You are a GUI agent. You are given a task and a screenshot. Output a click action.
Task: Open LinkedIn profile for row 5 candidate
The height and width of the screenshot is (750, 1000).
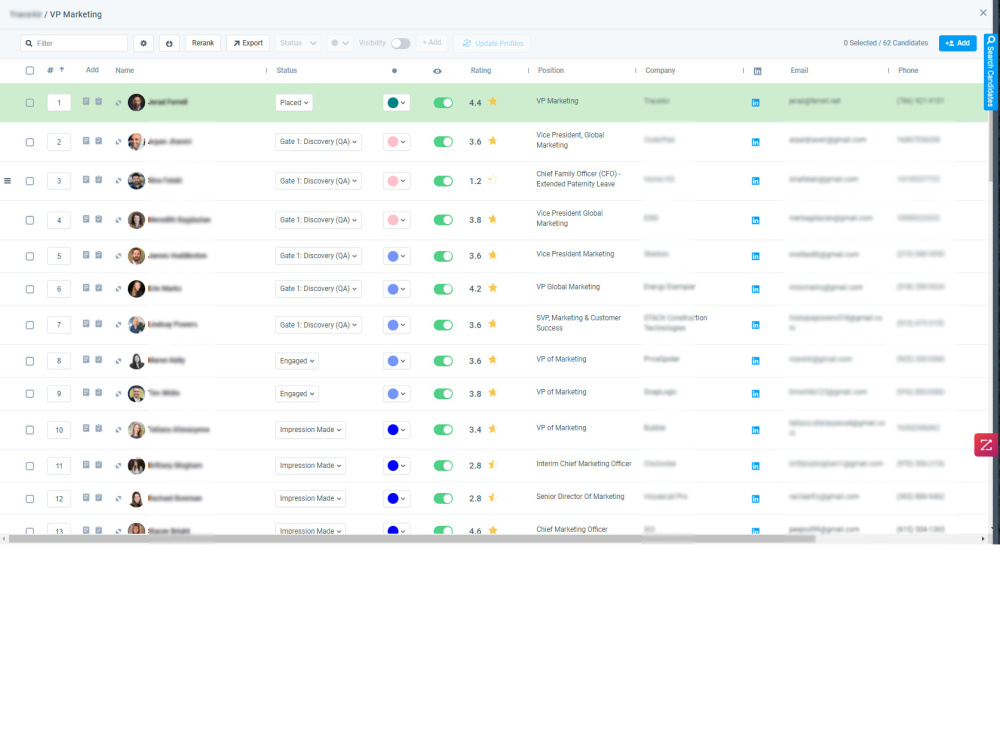pos(755,256)
